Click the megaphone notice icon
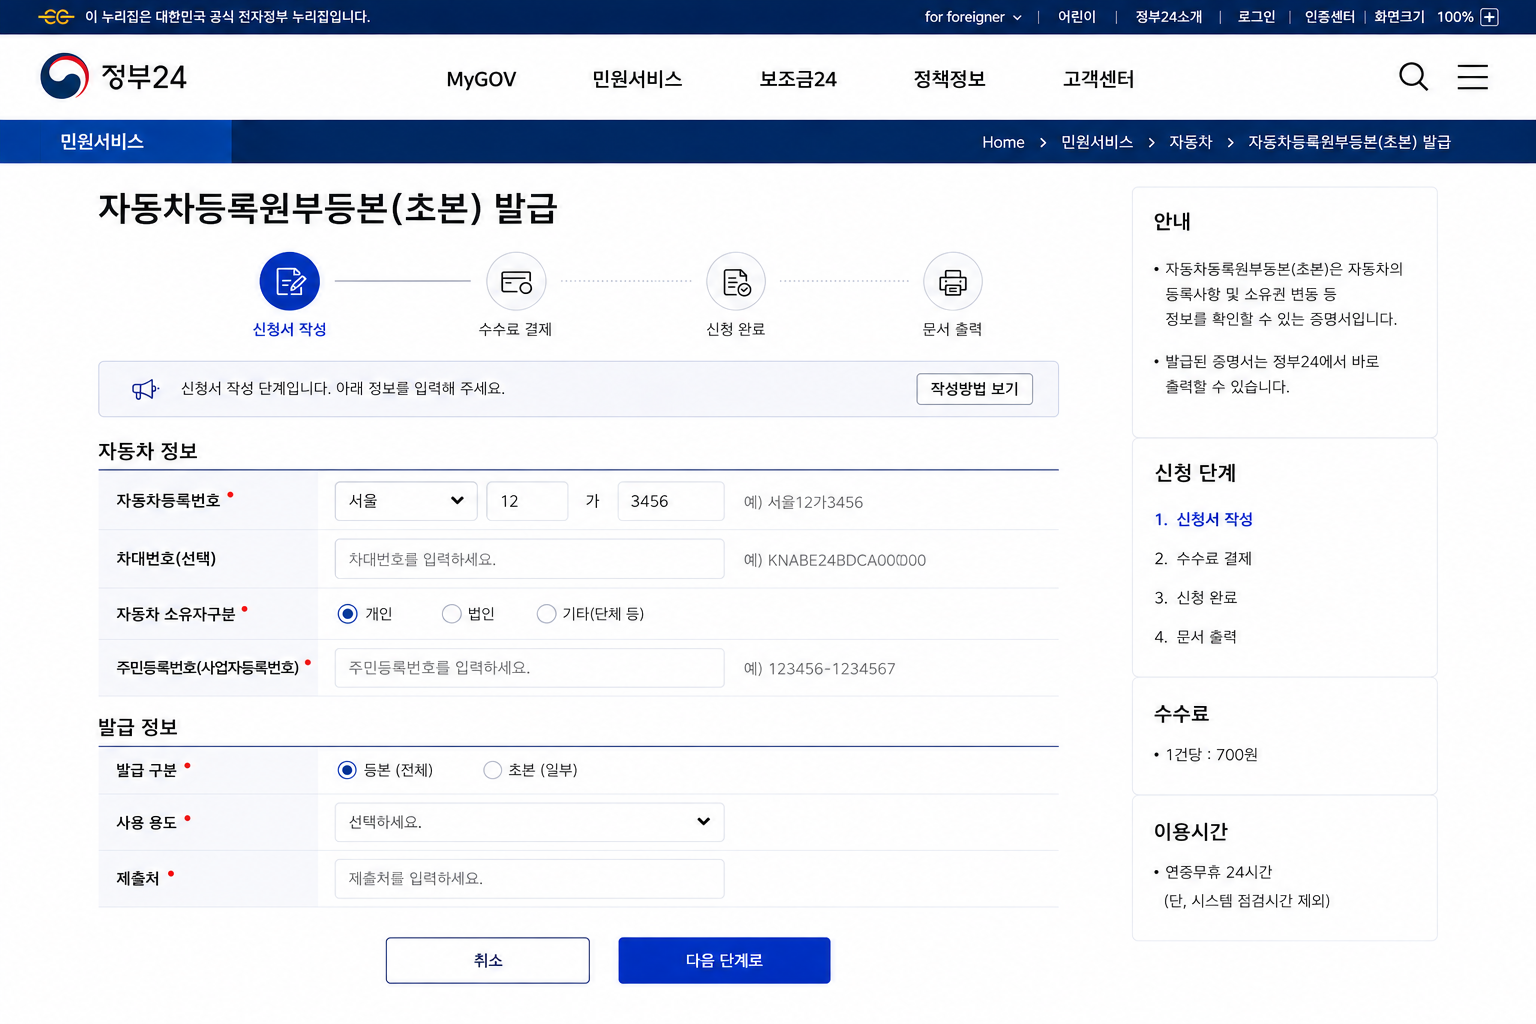Viewport: 1536px width, 1024px height. tap(145, 389)
